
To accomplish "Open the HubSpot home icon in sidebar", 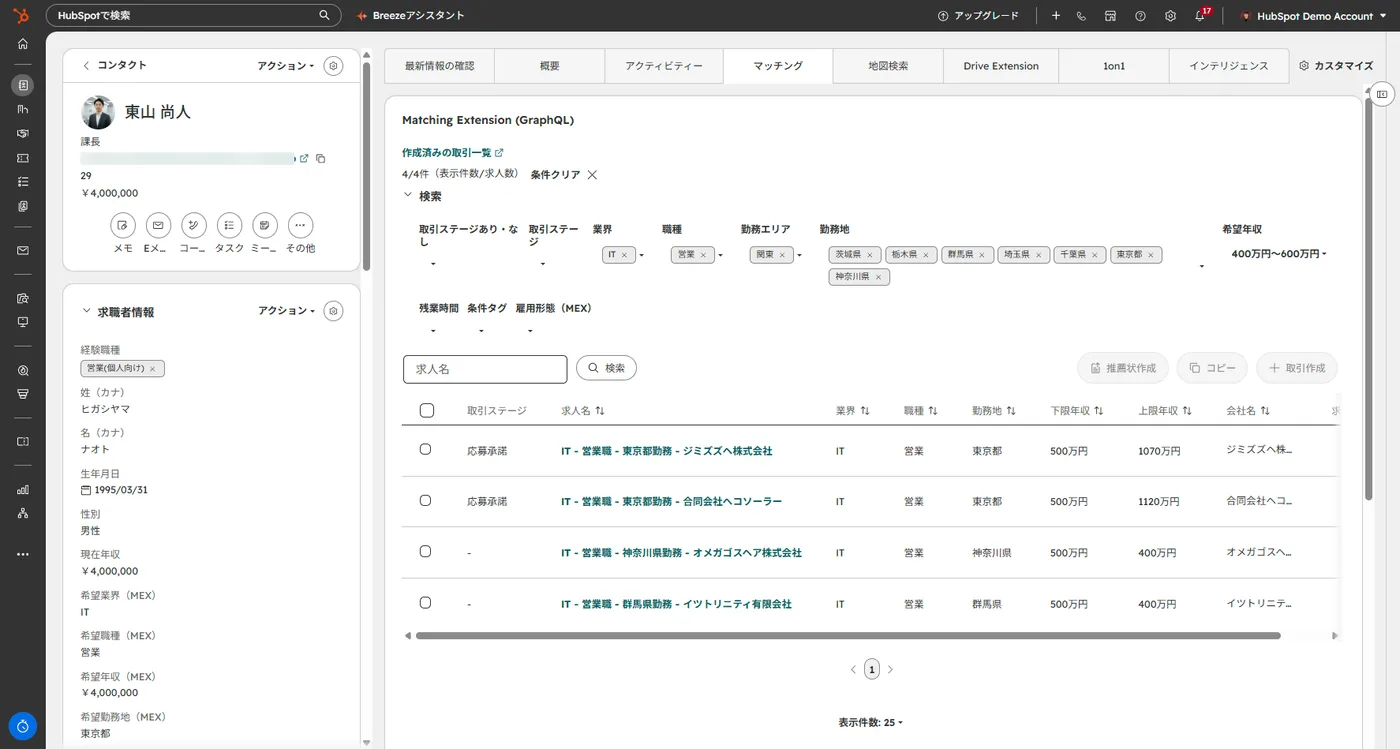I will (x=23, y=44).
